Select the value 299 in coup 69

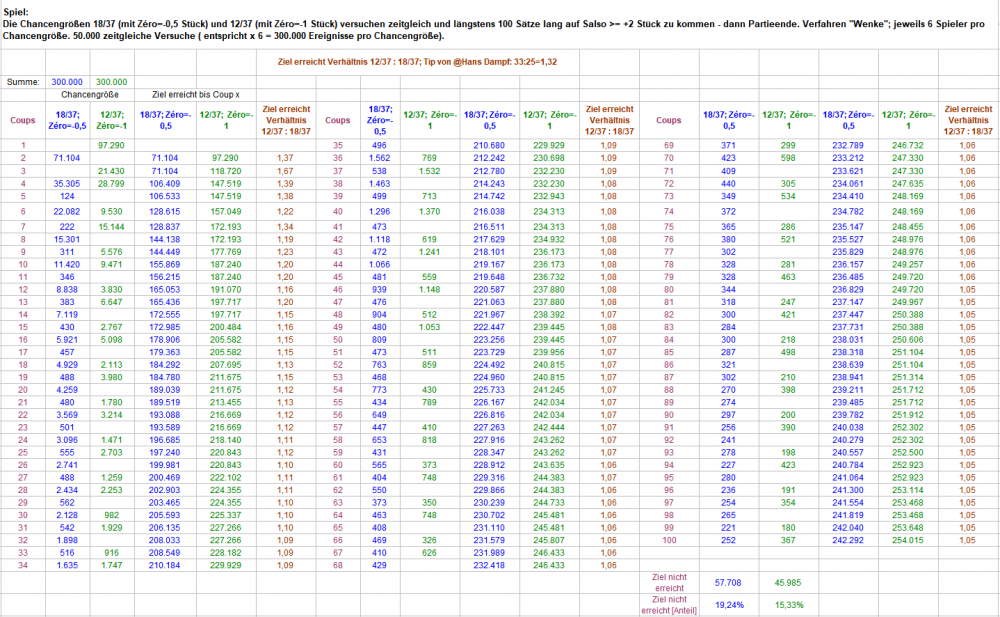tap(788, 145)
